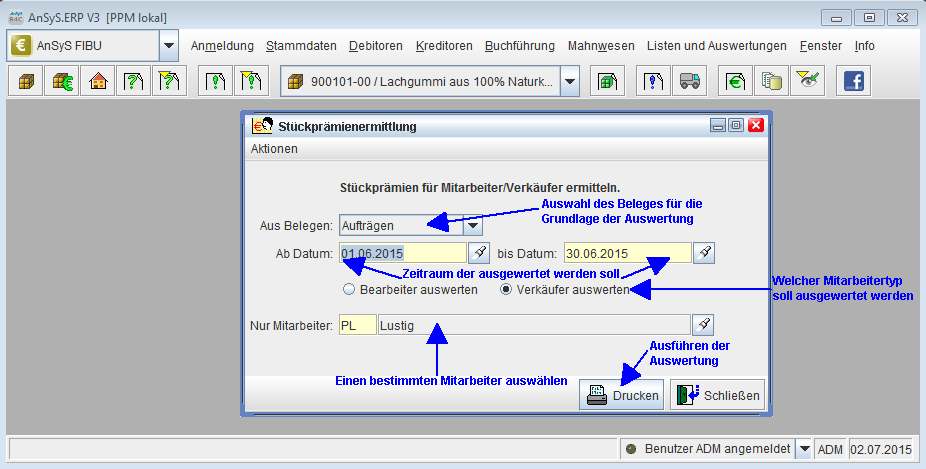The height and width of the screenshot is (469, 926).
Task: Open the Buchführung menu
Action: click(x=518, y=46)
